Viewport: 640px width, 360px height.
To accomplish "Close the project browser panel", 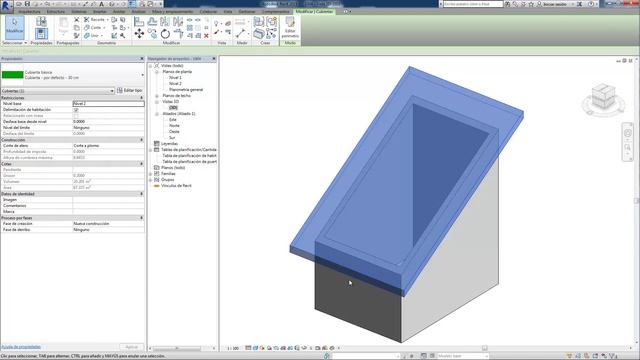I will (x=214, y=59).
